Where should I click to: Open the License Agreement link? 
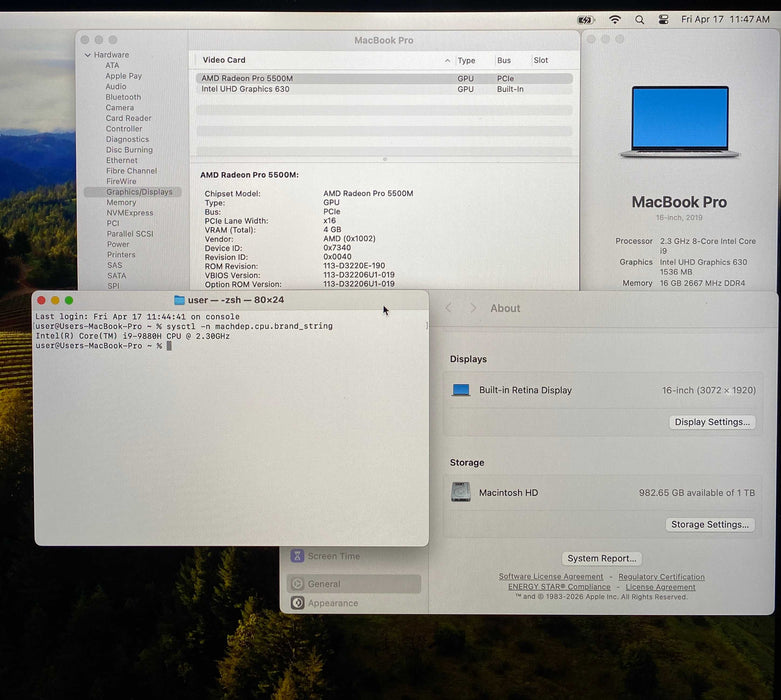(660, 587)
